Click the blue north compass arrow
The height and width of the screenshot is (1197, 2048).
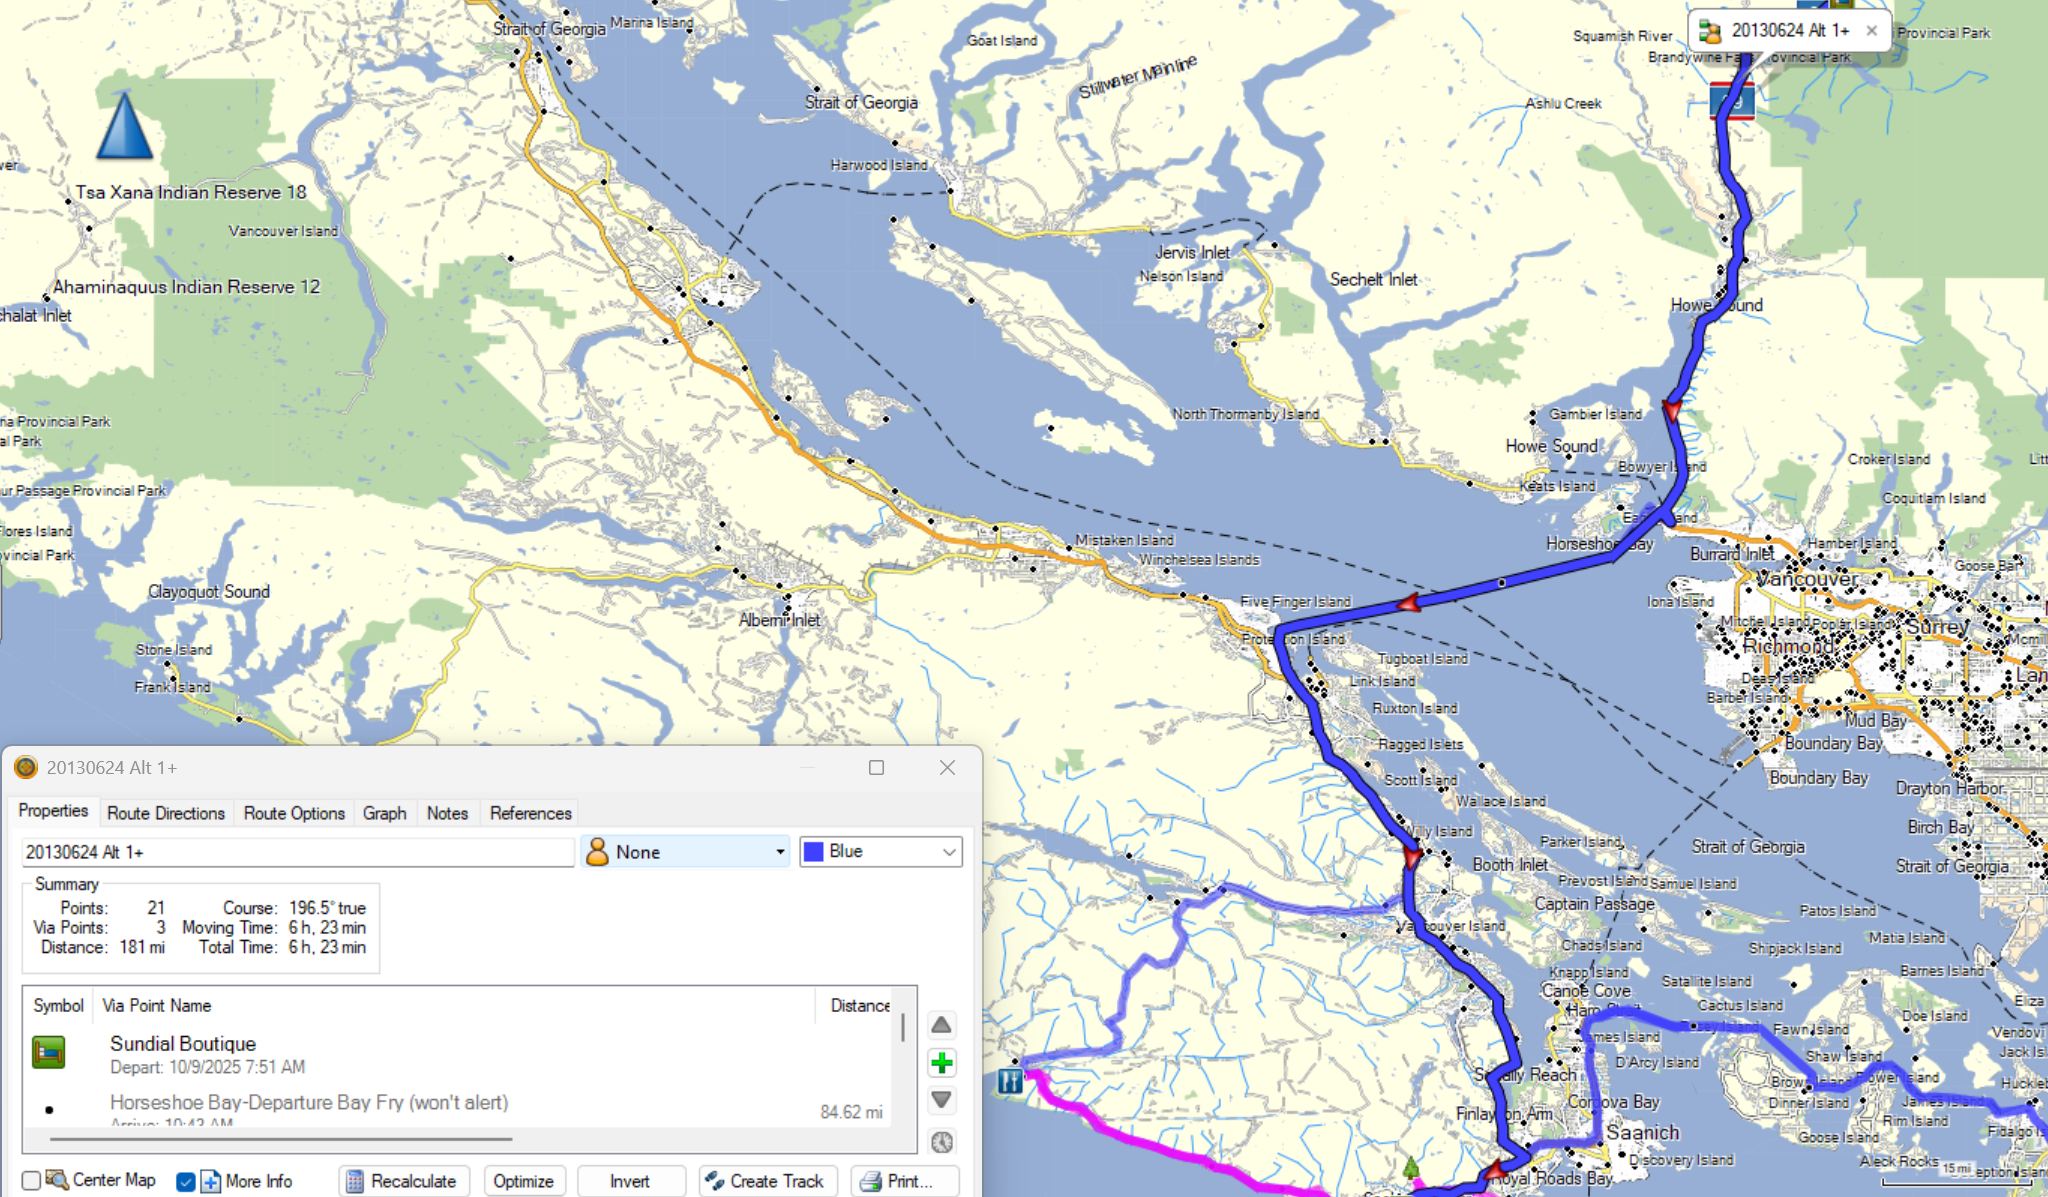click(124, 127)
